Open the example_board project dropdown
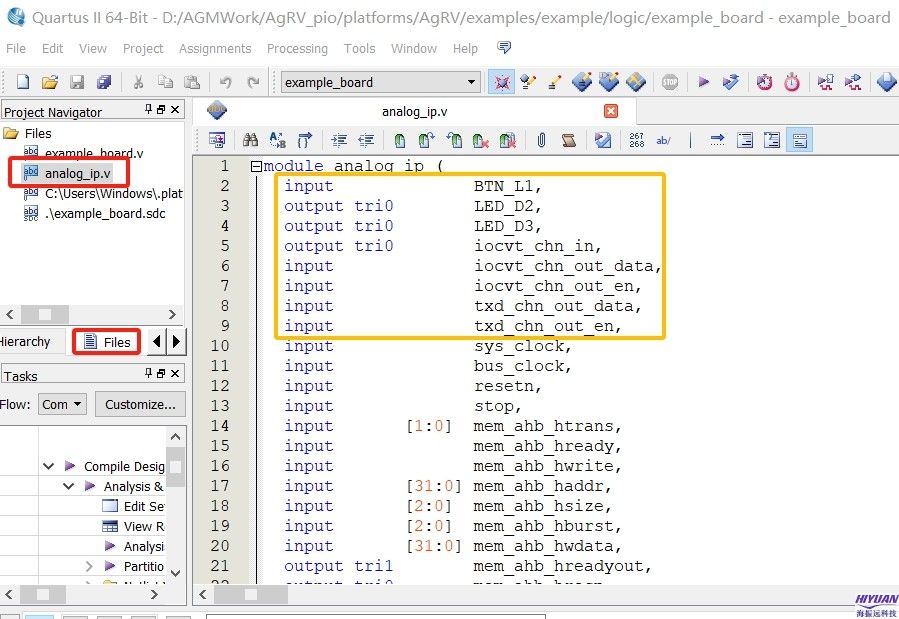This screenshot has height=619, width=899. (x=472, y=83)
